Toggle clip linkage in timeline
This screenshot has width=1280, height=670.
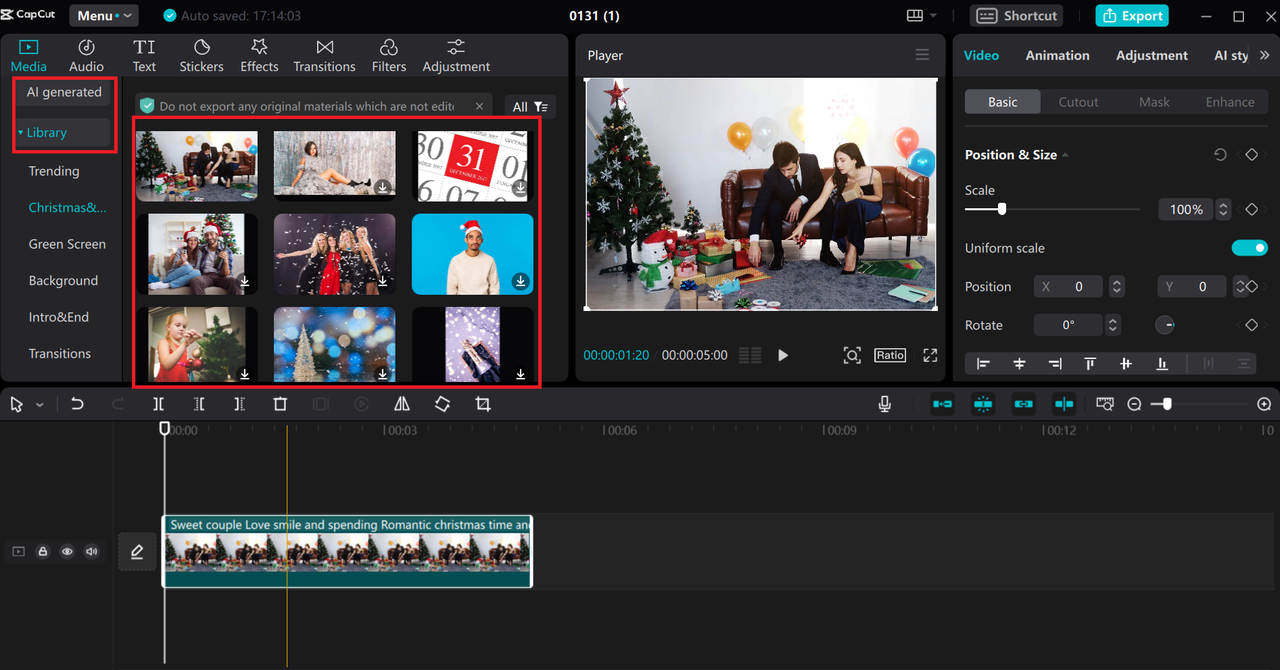pos(1023,404)
